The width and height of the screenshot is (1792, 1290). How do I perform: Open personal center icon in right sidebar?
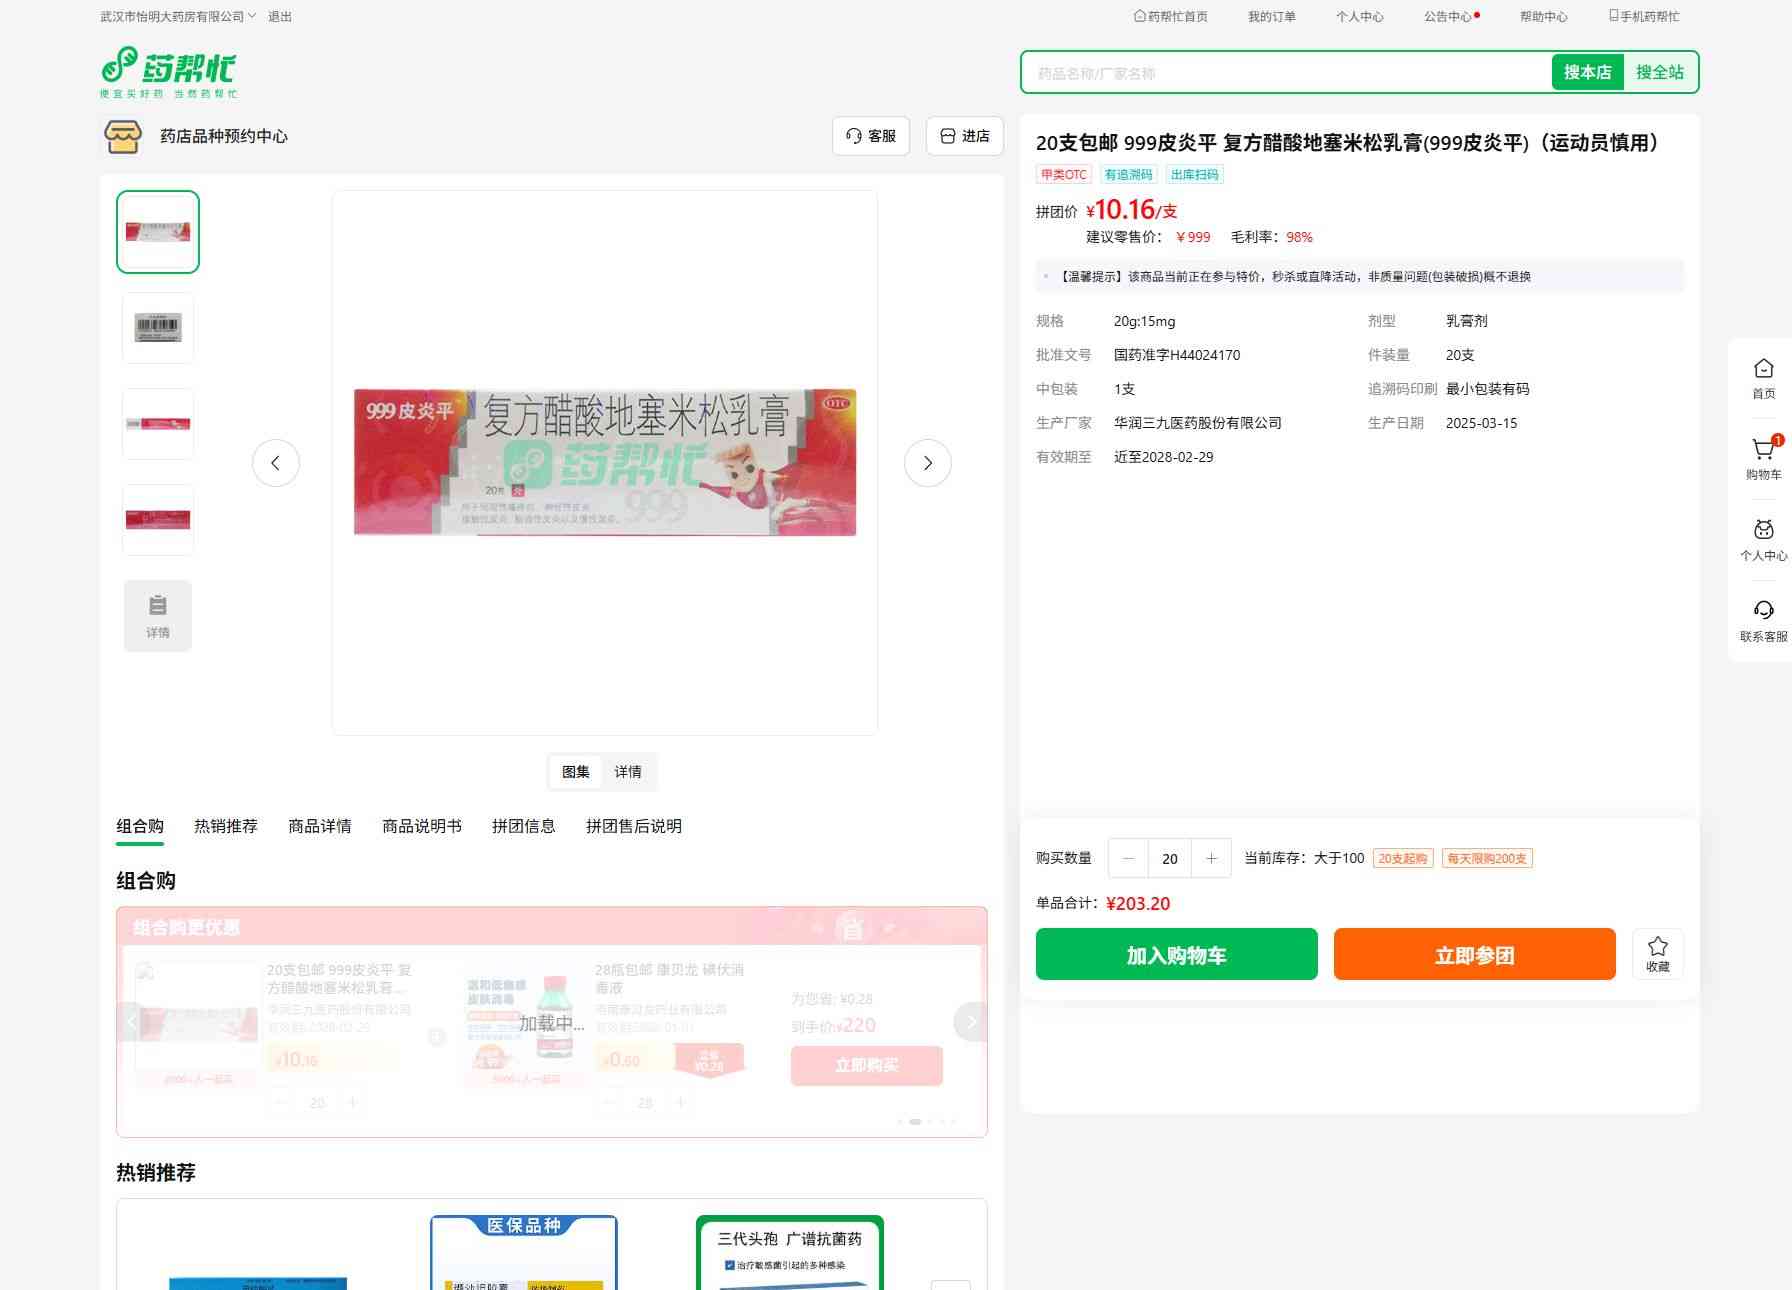click(x=1763, y=539)
